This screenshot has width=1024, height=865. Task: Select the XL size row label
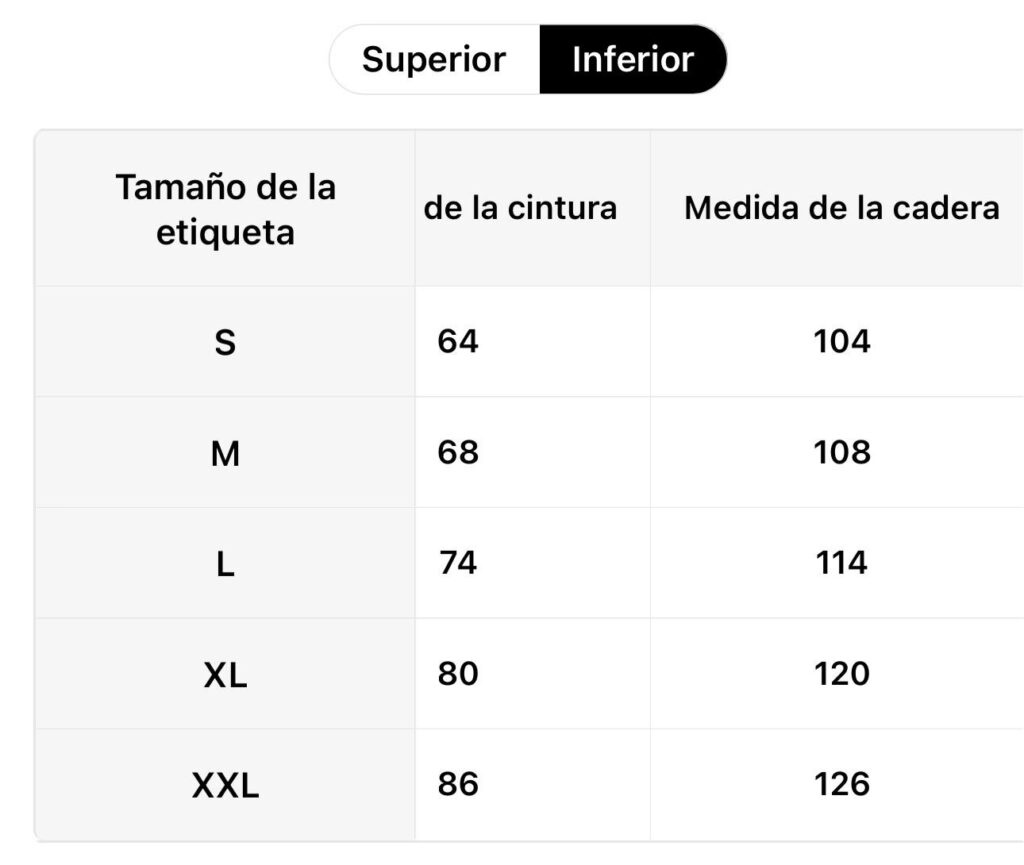pyautogui.click(x=225, y=674)
